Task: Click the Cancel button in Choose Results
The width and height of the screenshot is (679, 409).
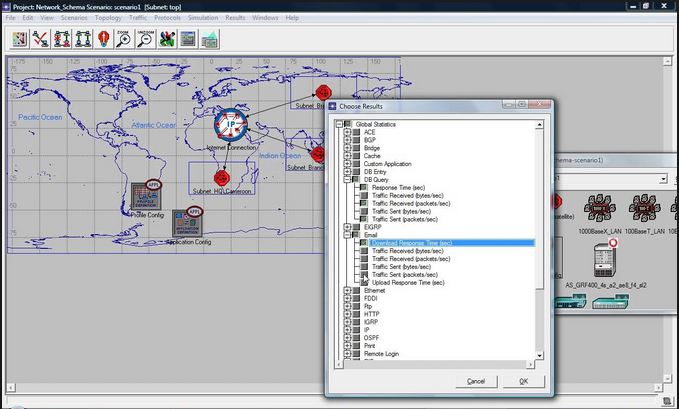Action: click(x=476, y=381)
